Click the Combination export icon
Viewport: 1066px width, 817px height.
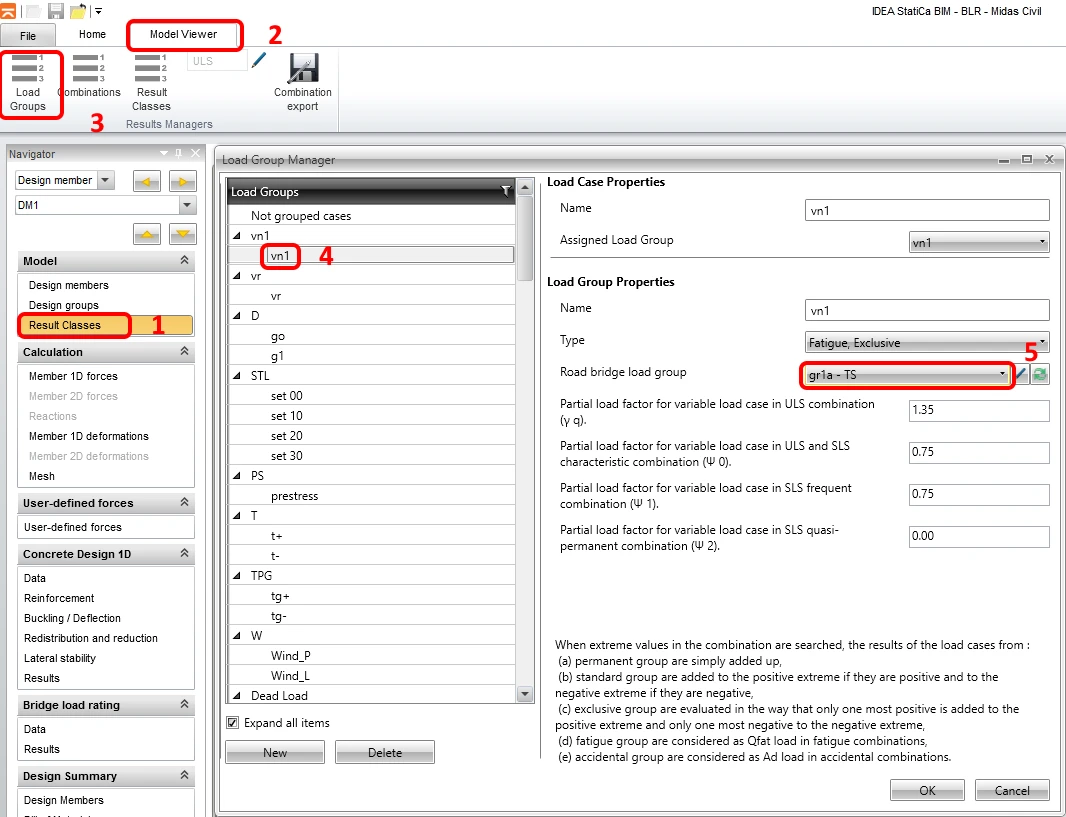(303, 83)
